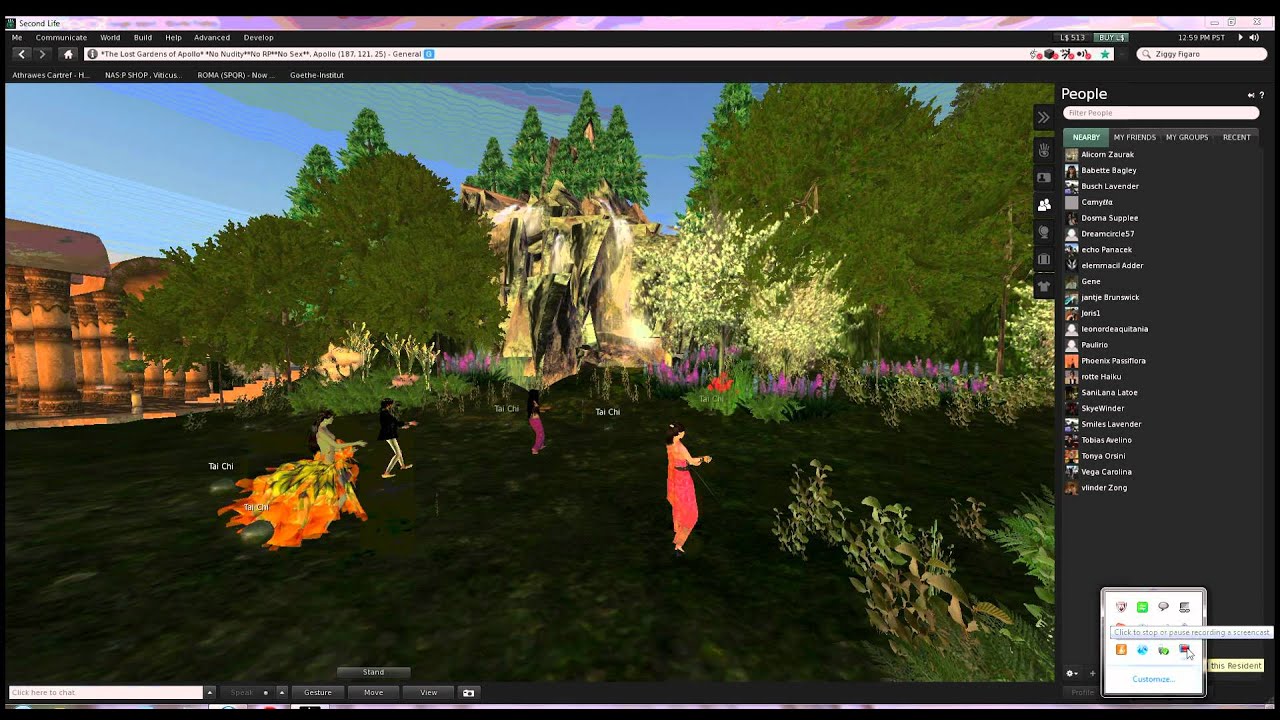Open Customize link in tray popup

(x=1153, y=679)
